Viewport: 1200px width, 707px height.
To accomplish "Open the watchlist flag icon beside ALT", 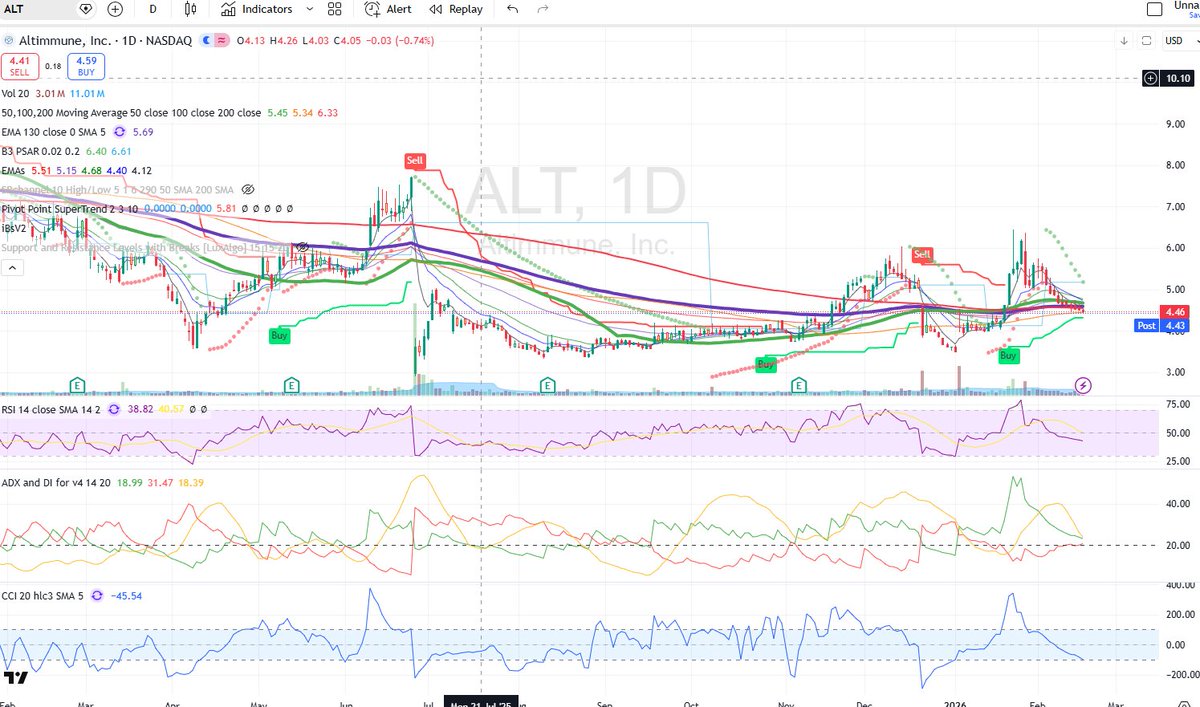I will click(85, 9).
